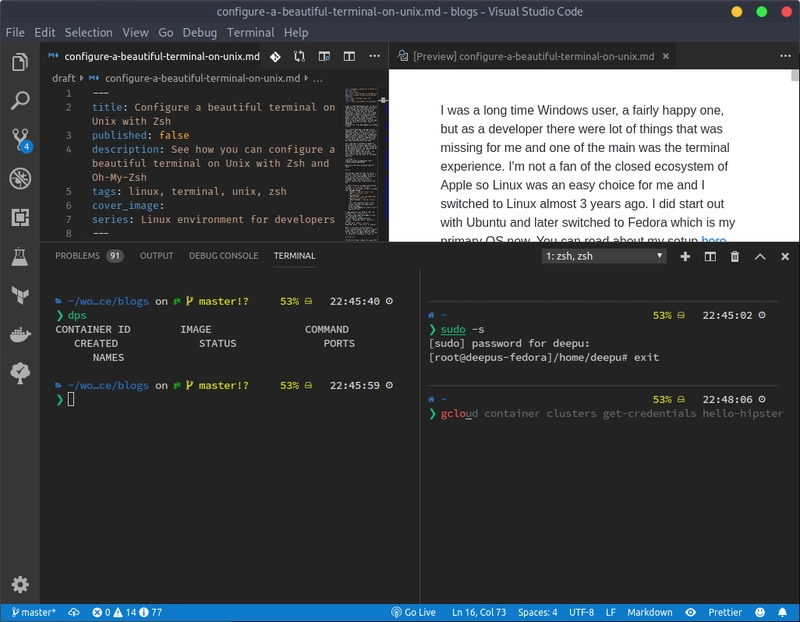Viewport: 800px width, 622px height.
Task: Click the left terminal prompt cursor
Action: [71, 400]
